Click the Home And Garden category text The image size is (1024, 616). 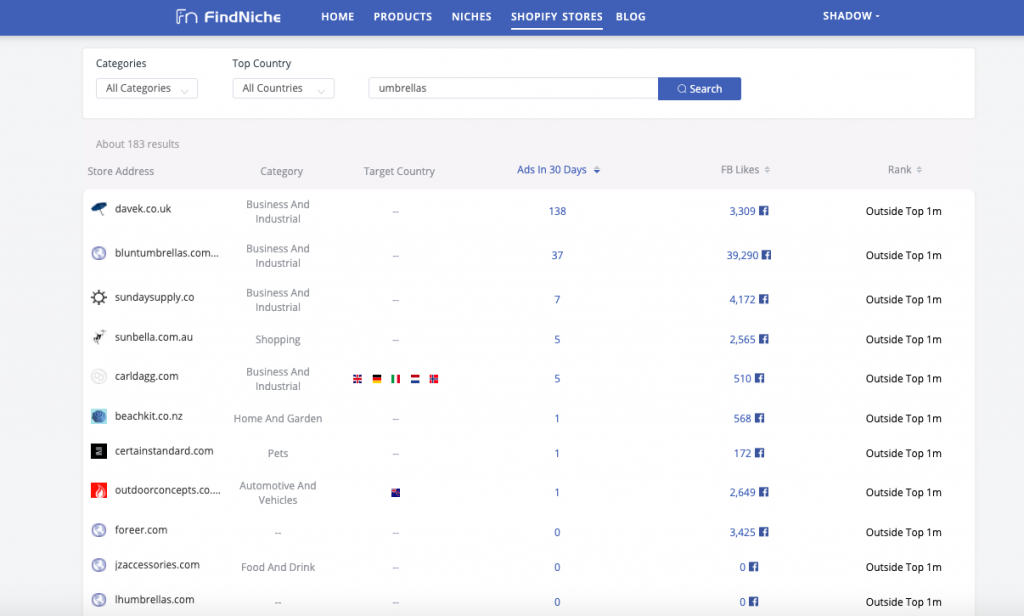(278, 419)
